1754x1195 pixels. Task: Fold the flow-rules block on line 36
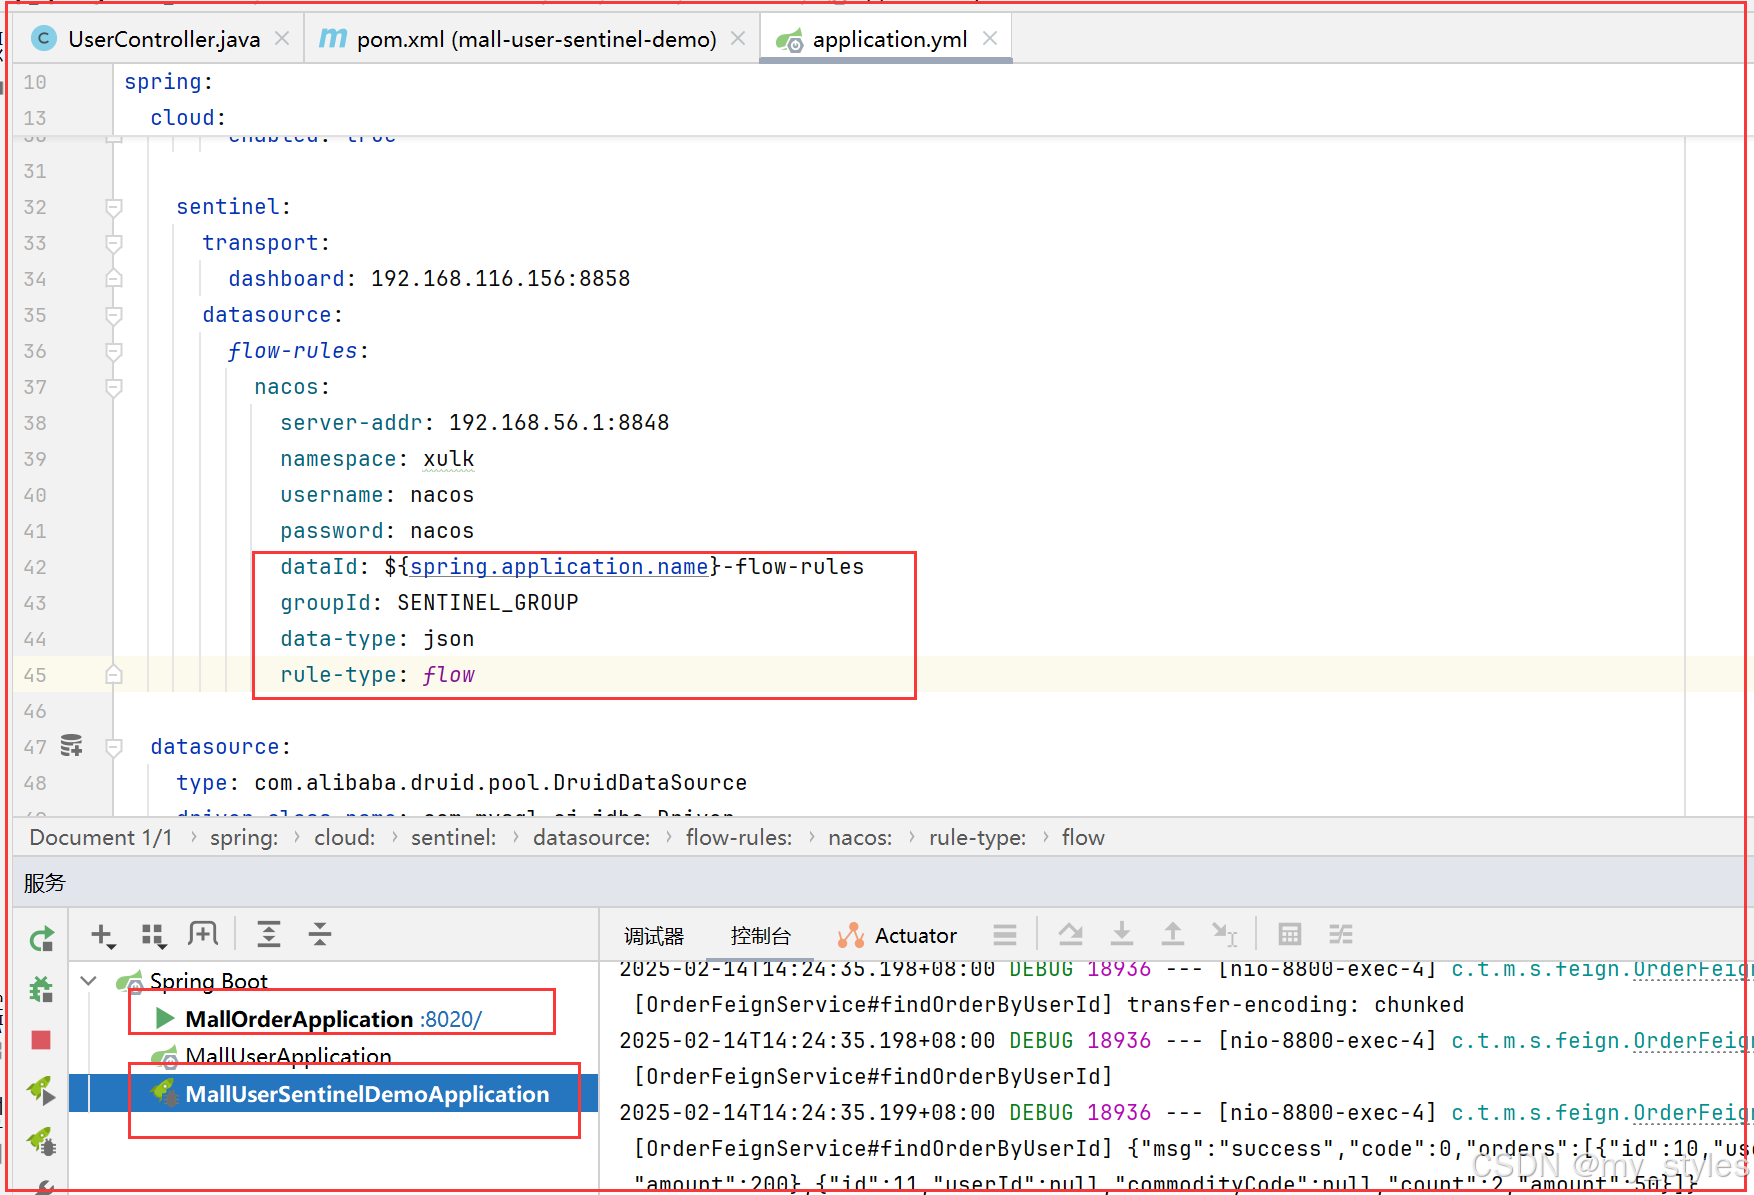tap(114, 351)
